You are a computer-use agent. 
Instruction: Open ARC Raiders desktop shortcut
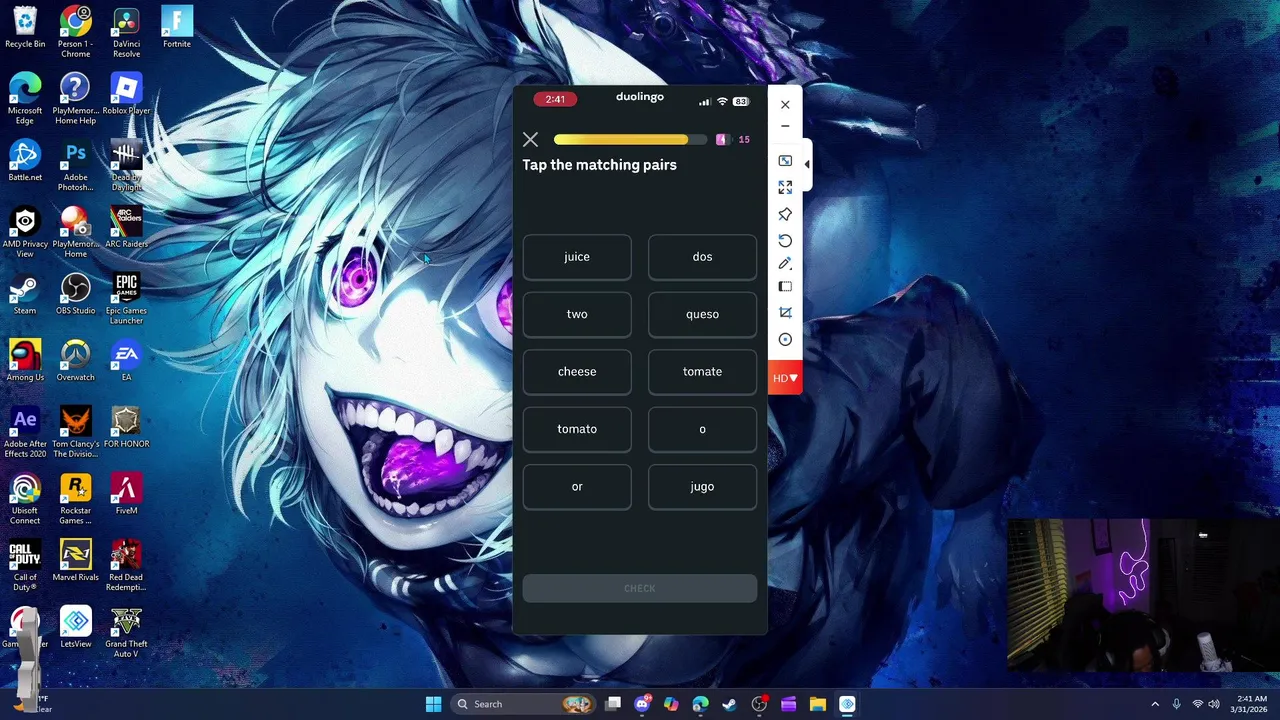(x=126, y=228)
